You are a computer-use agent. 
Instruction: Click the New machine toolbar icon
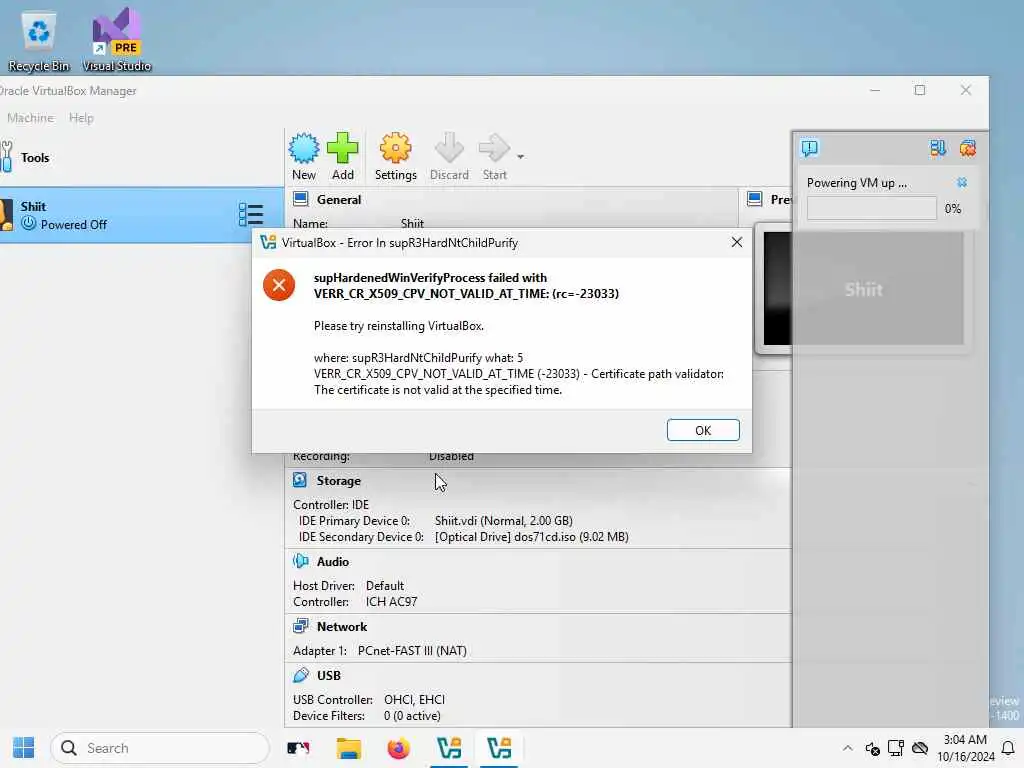pos(304,157)
